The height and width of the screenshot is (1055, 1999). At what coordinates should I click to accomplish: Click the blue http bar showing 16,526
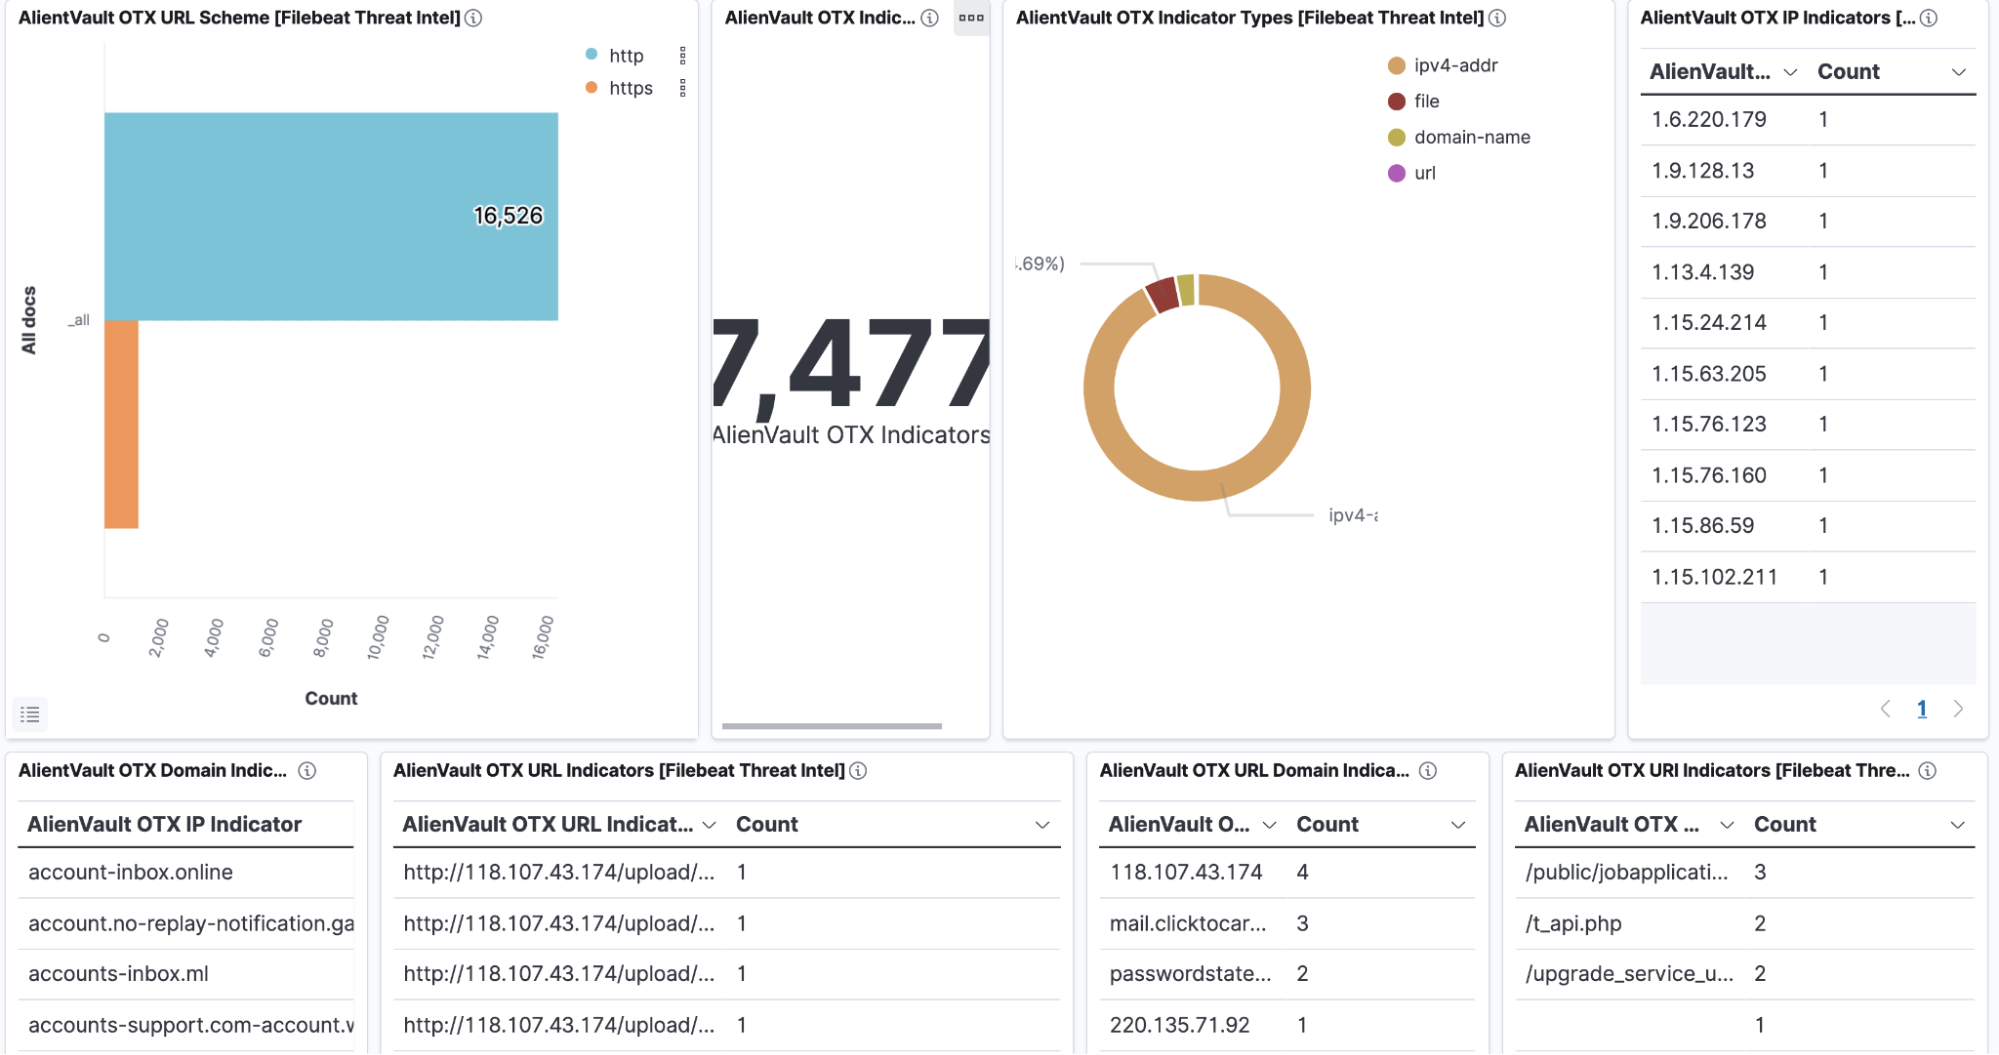pos(331,216)
